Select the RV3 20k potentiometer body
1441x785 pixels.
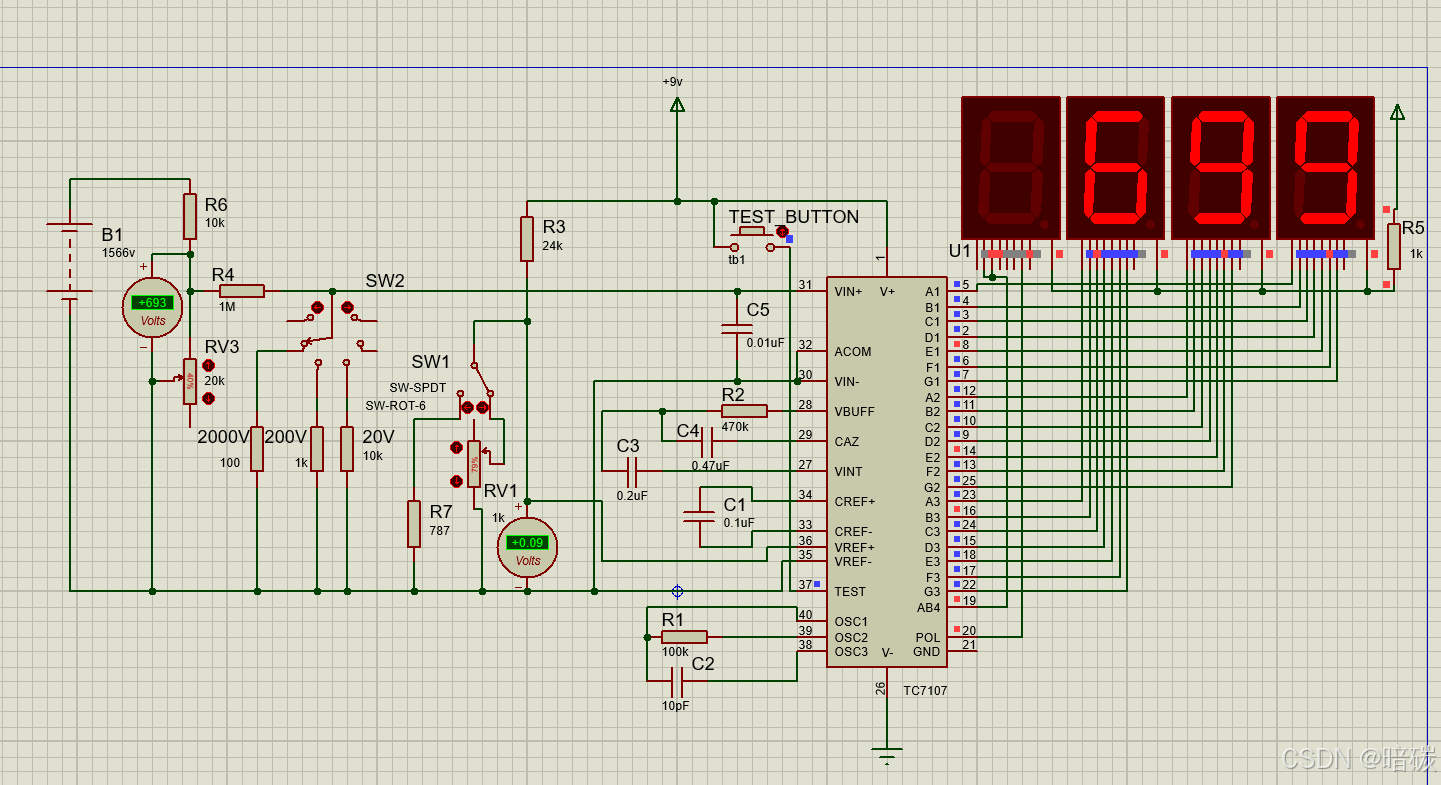(189, 381)
